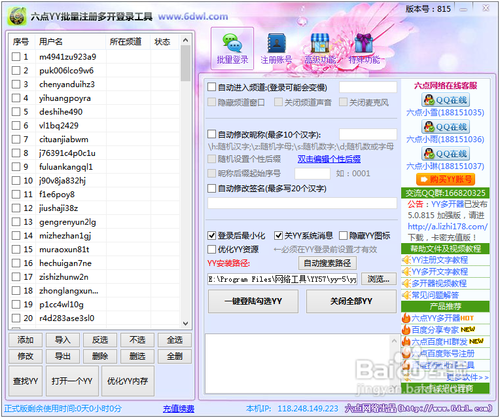Click 自动搜索路径 button
Viewport: 500px width, 418px height.
pos(327,263)
